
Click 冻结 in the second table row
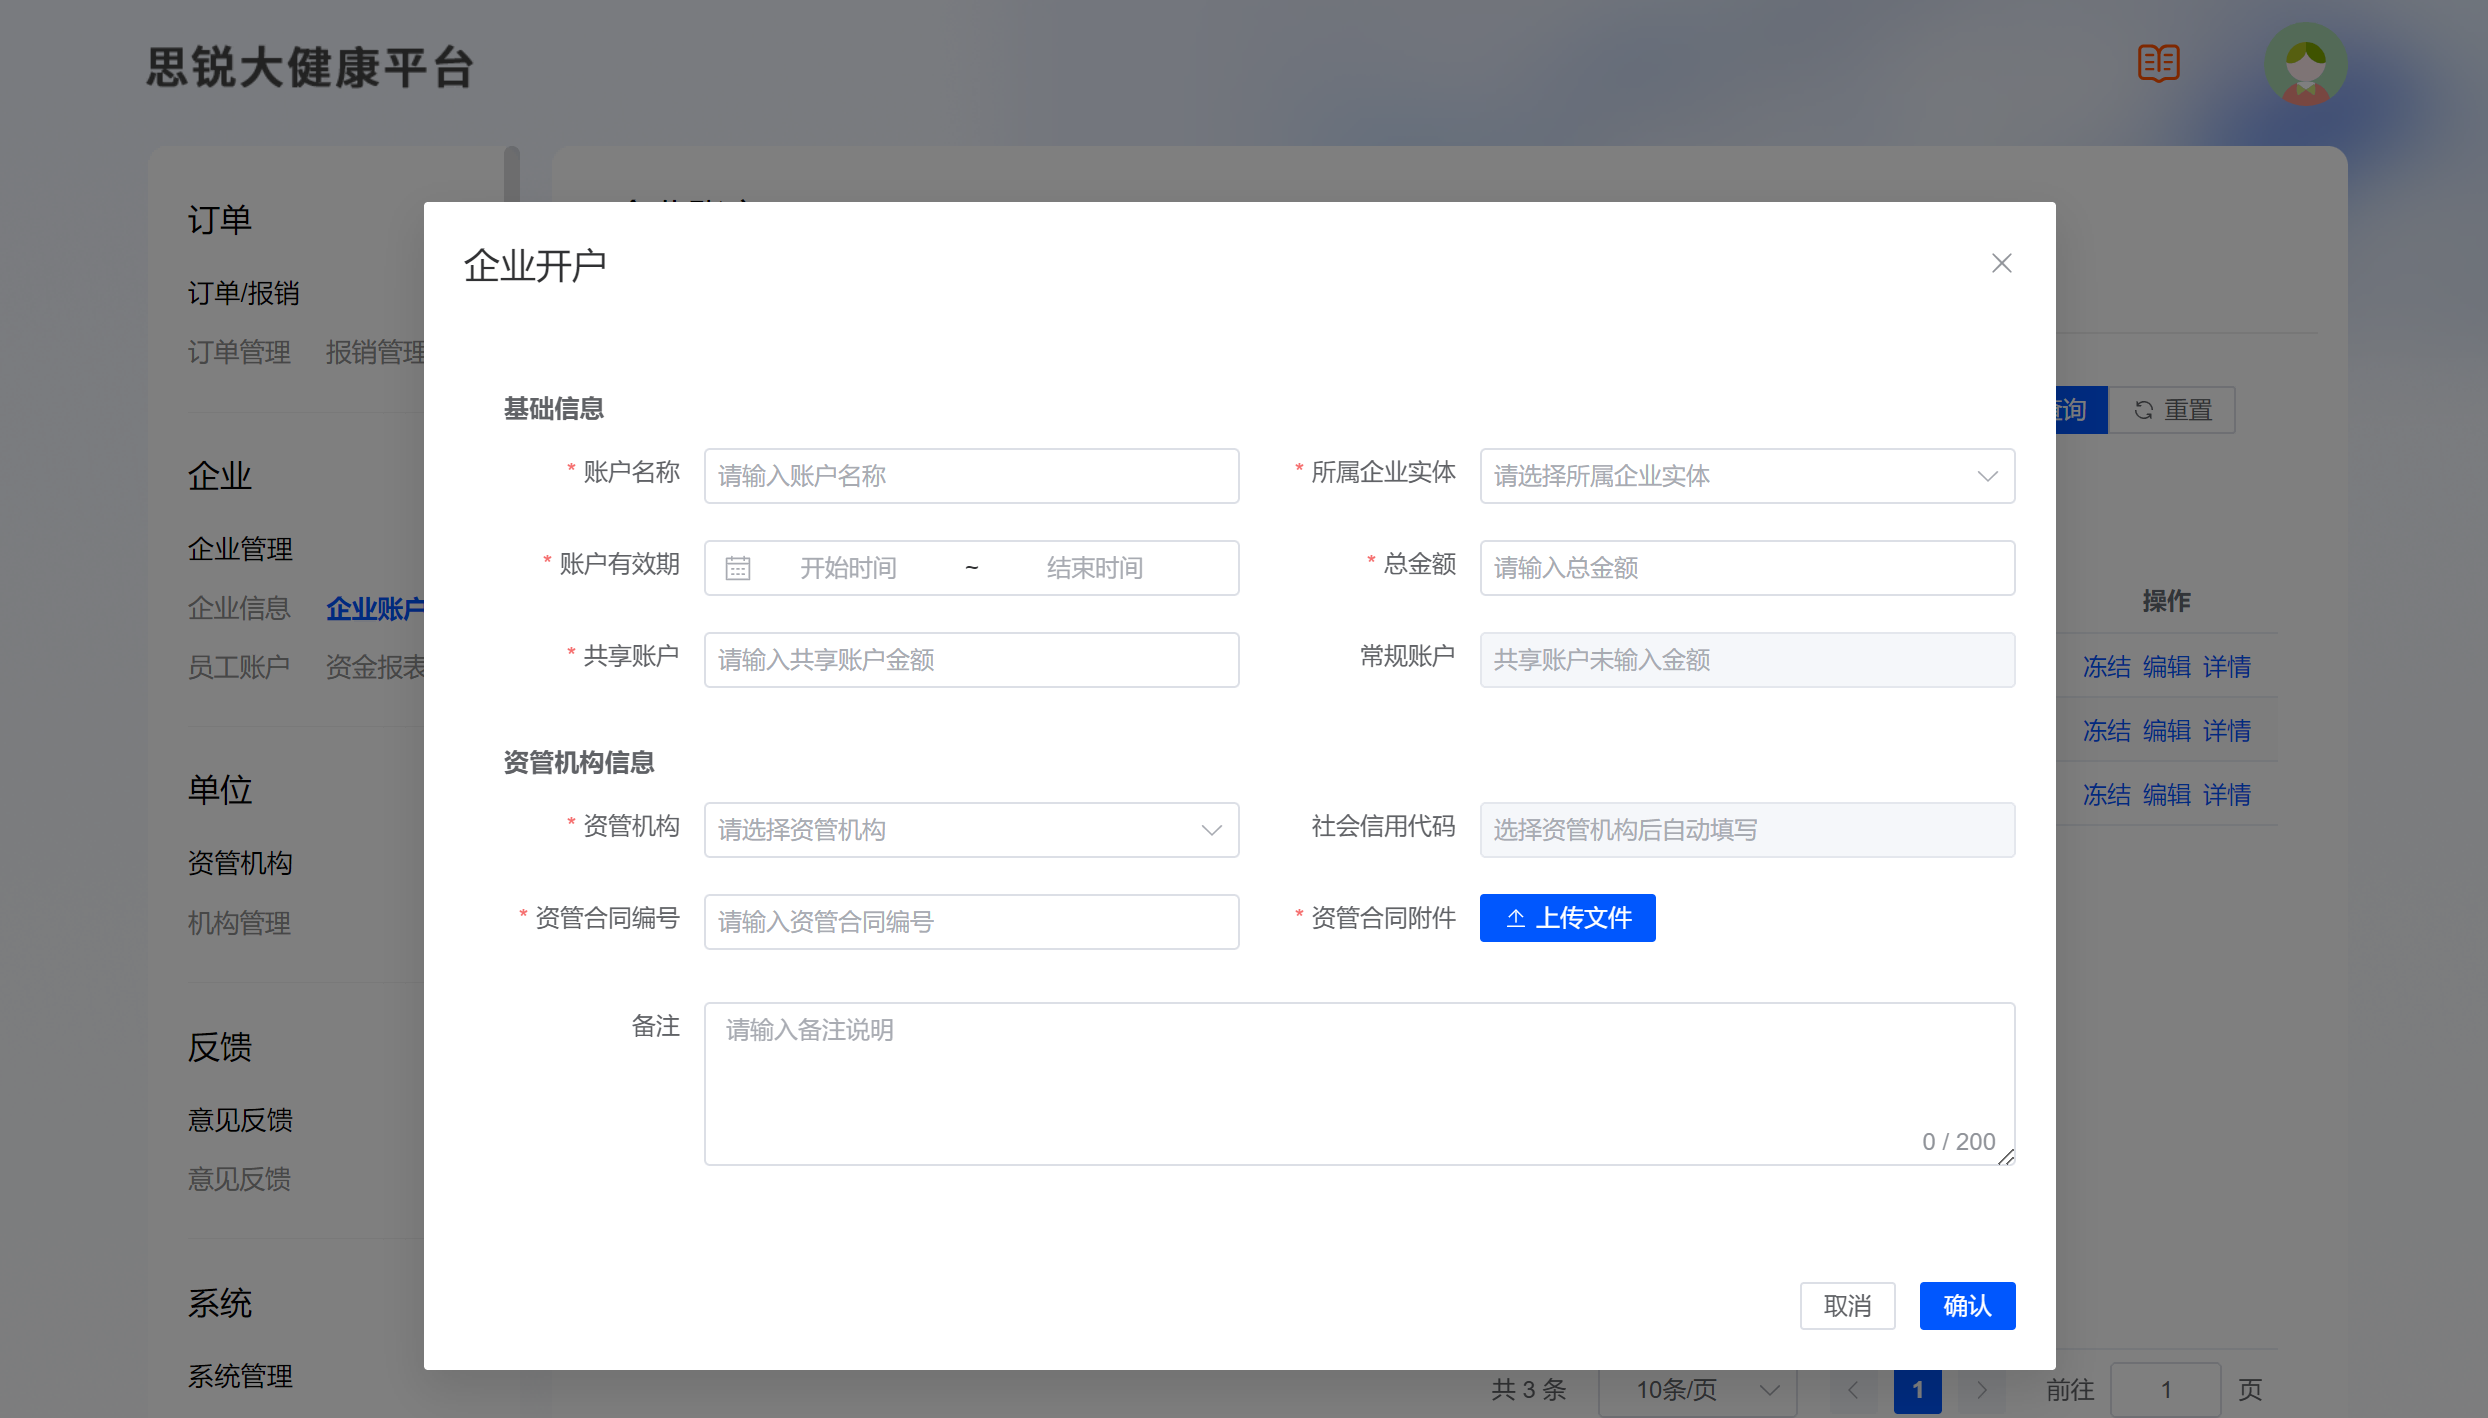click(x=2106, y=731)
